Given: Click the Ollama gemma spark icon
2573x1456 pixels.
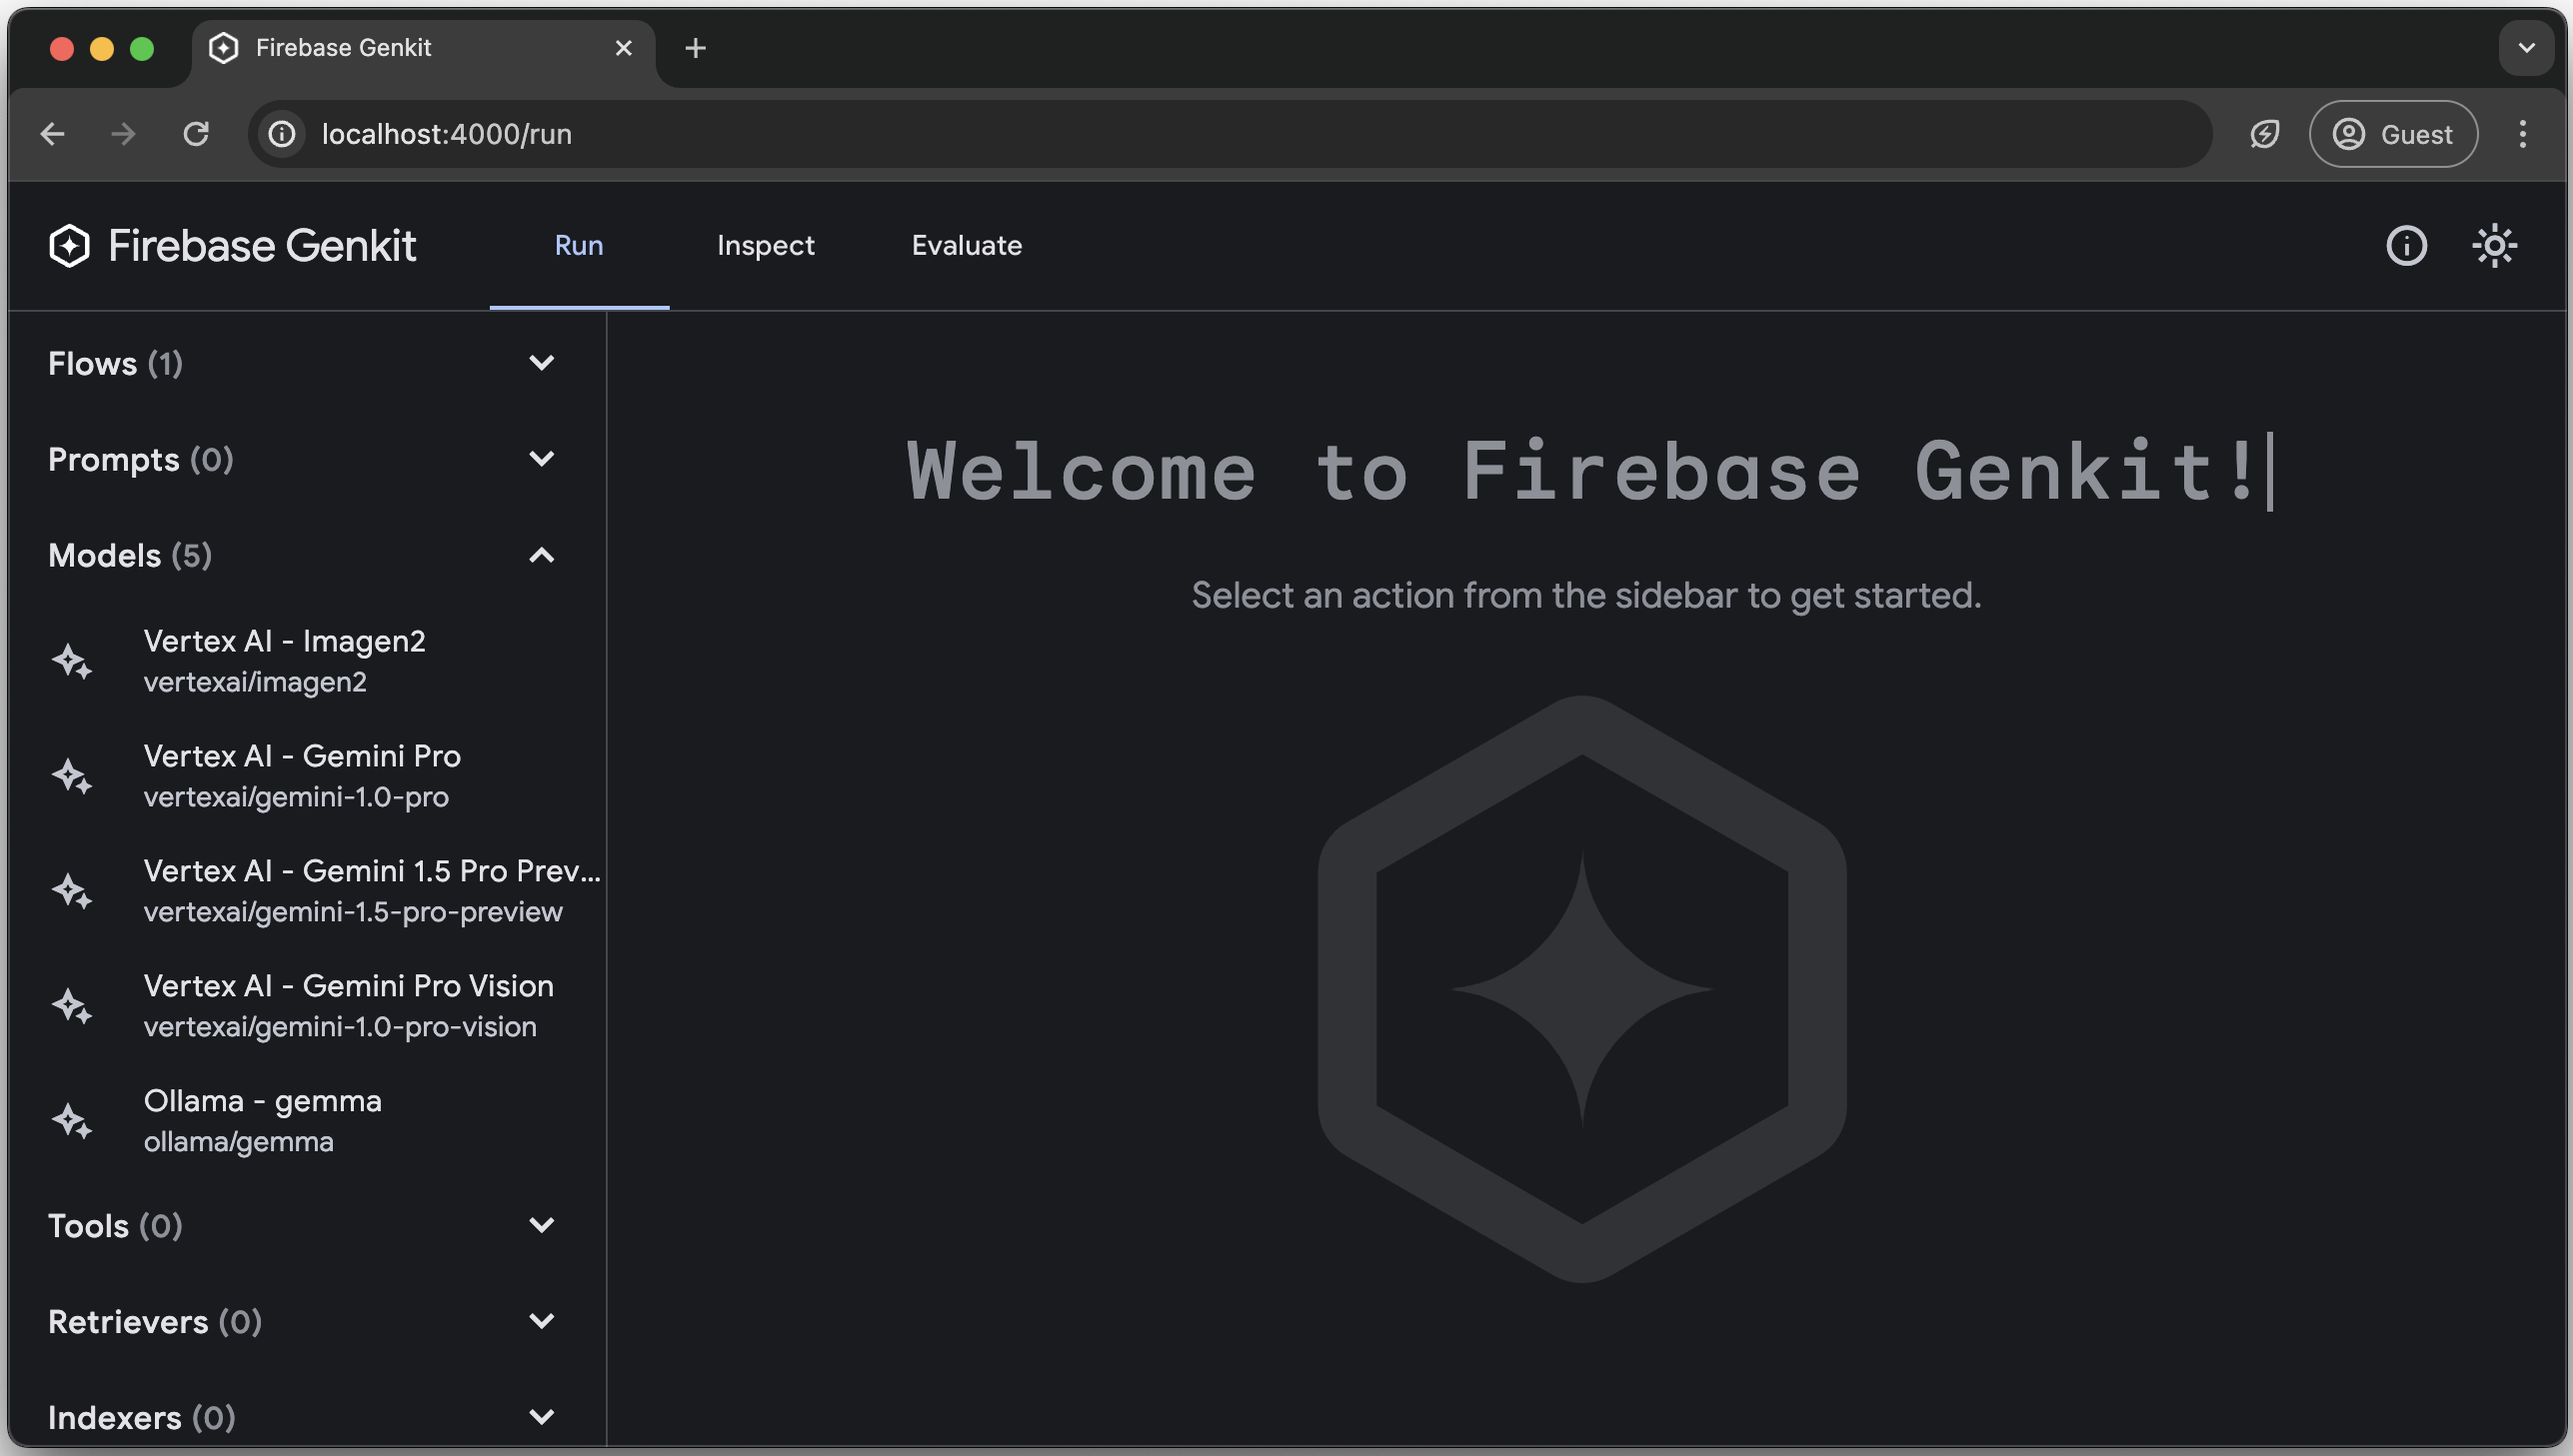Looking at the screenshot, I should pyautogui.click(x=72, y=1122).
